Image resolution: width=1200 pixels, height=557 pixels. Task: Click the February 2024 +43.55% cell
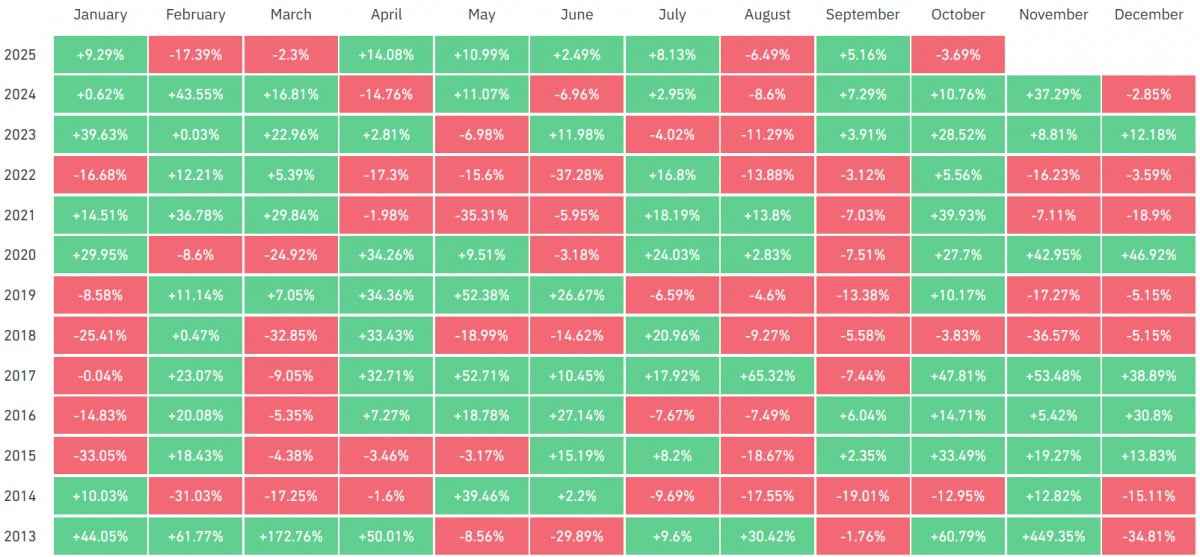(194, 95)
